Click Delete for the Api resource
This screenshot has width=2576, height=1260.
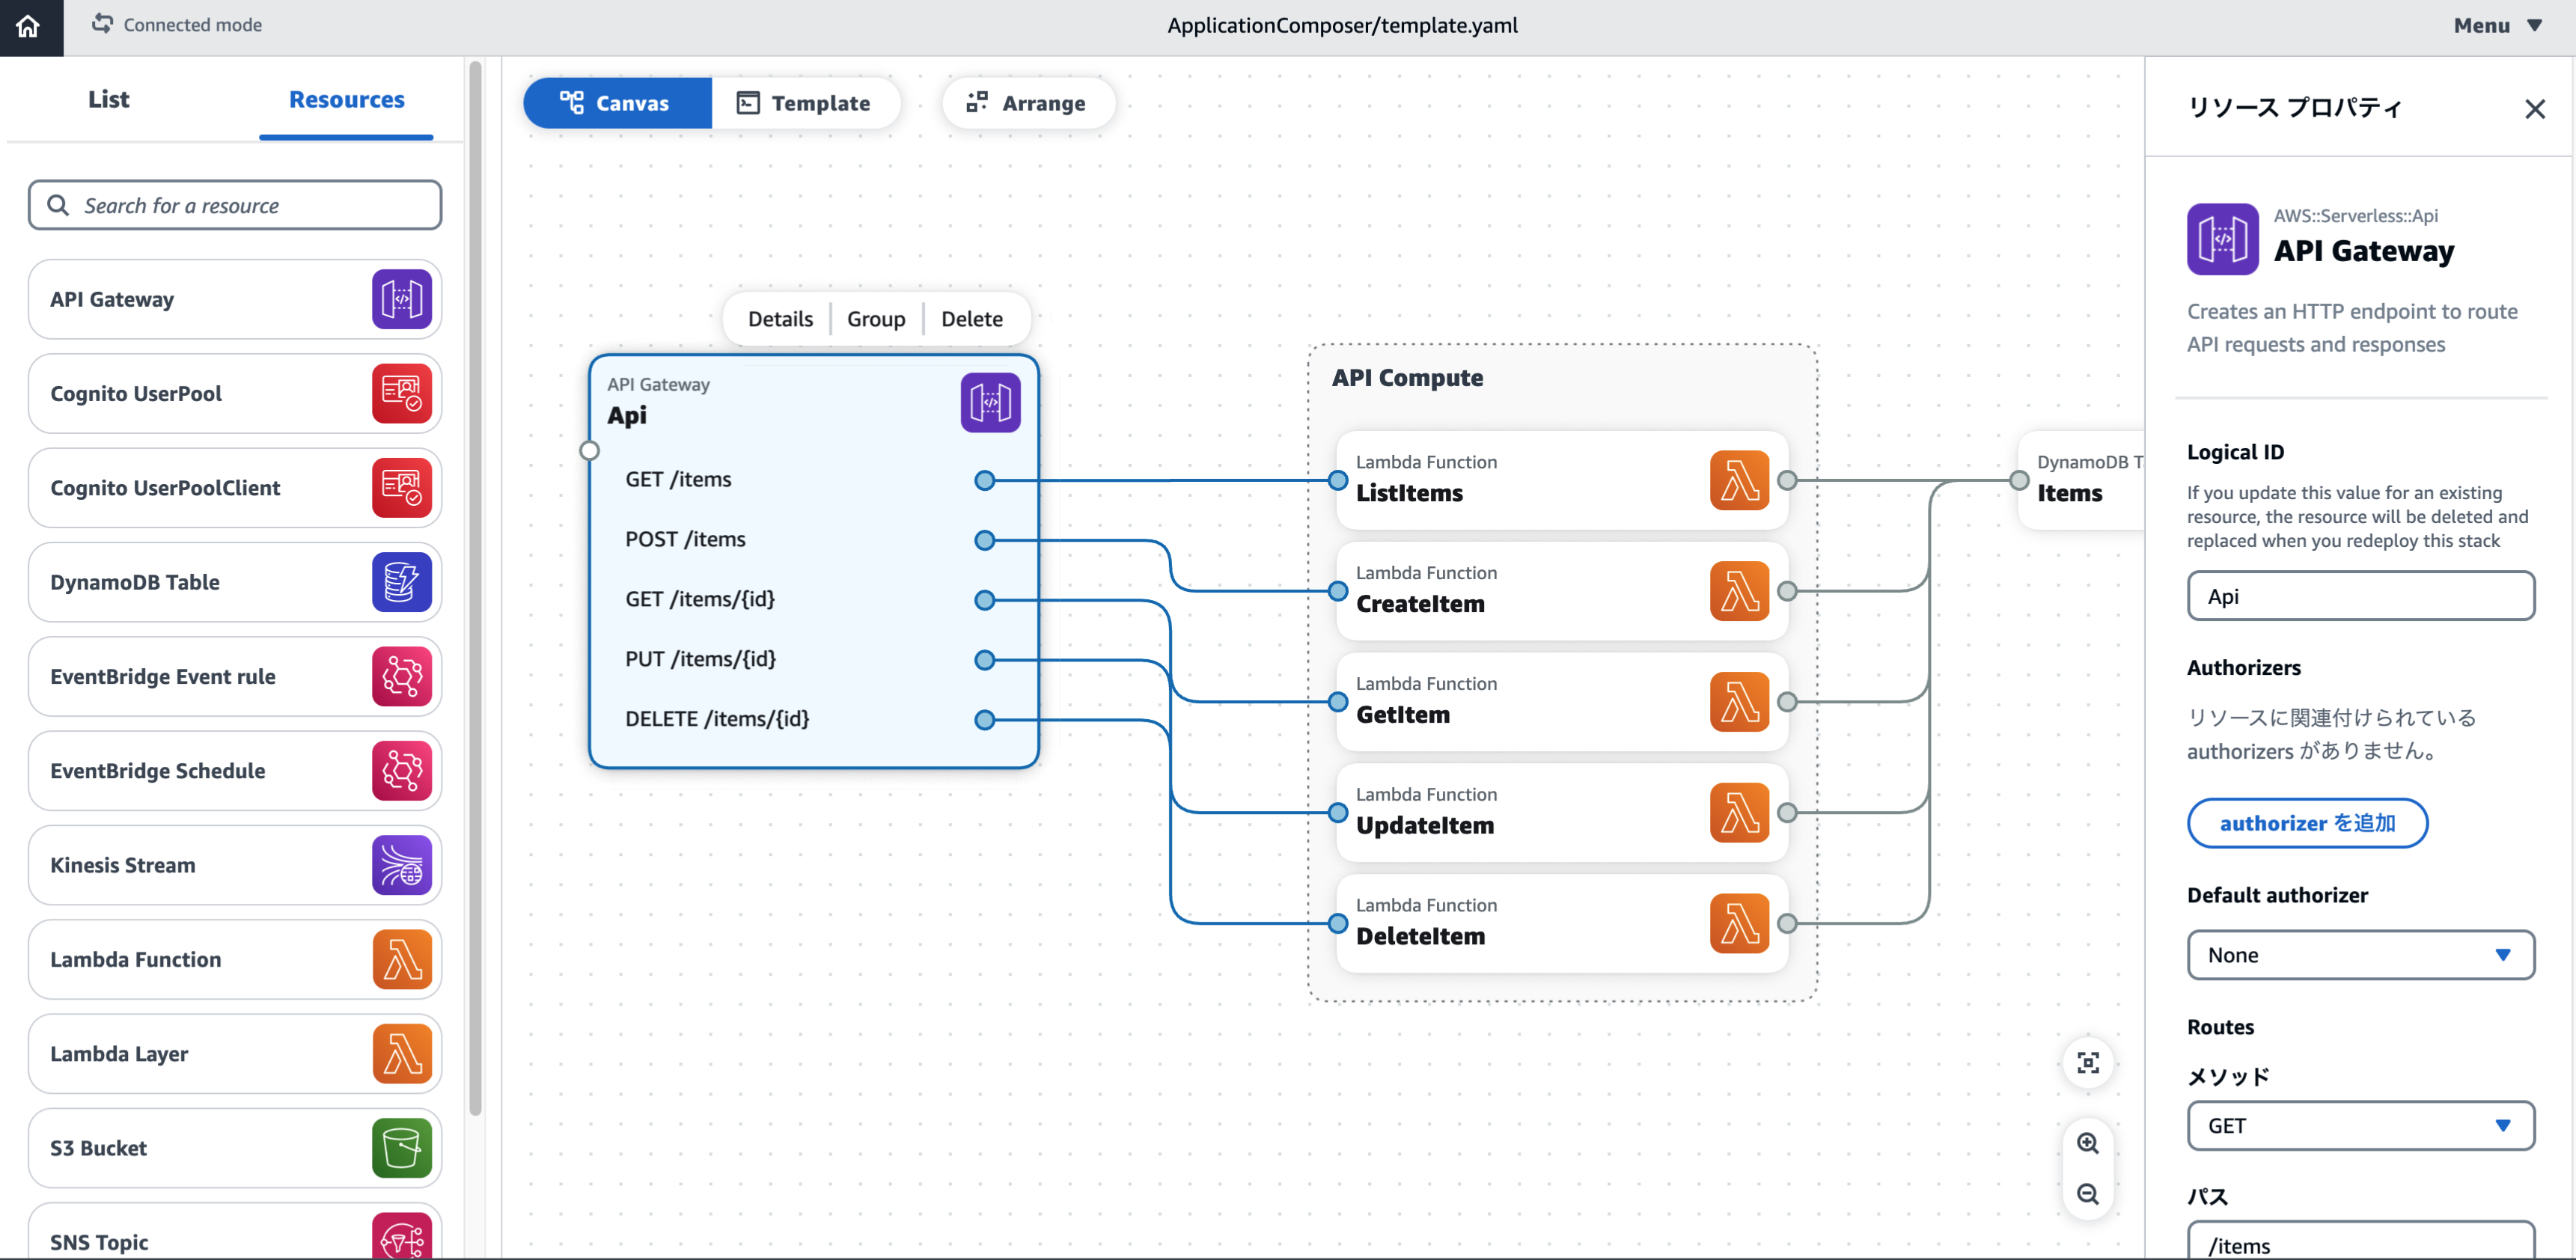coord(972,319)
